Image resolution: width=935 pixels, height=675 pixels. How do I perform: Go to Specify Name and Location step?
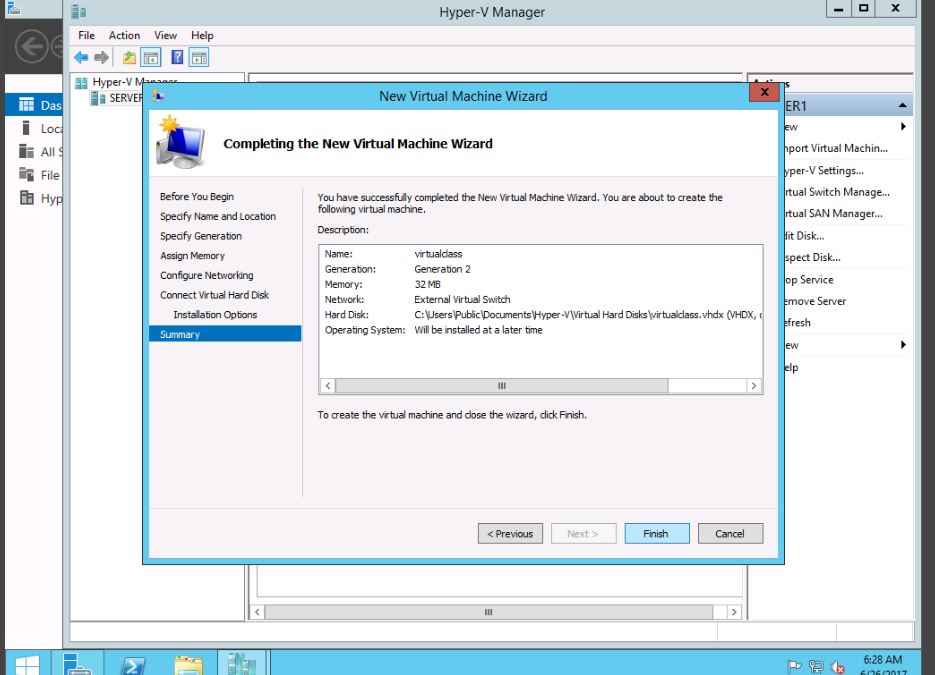[218, 216]
